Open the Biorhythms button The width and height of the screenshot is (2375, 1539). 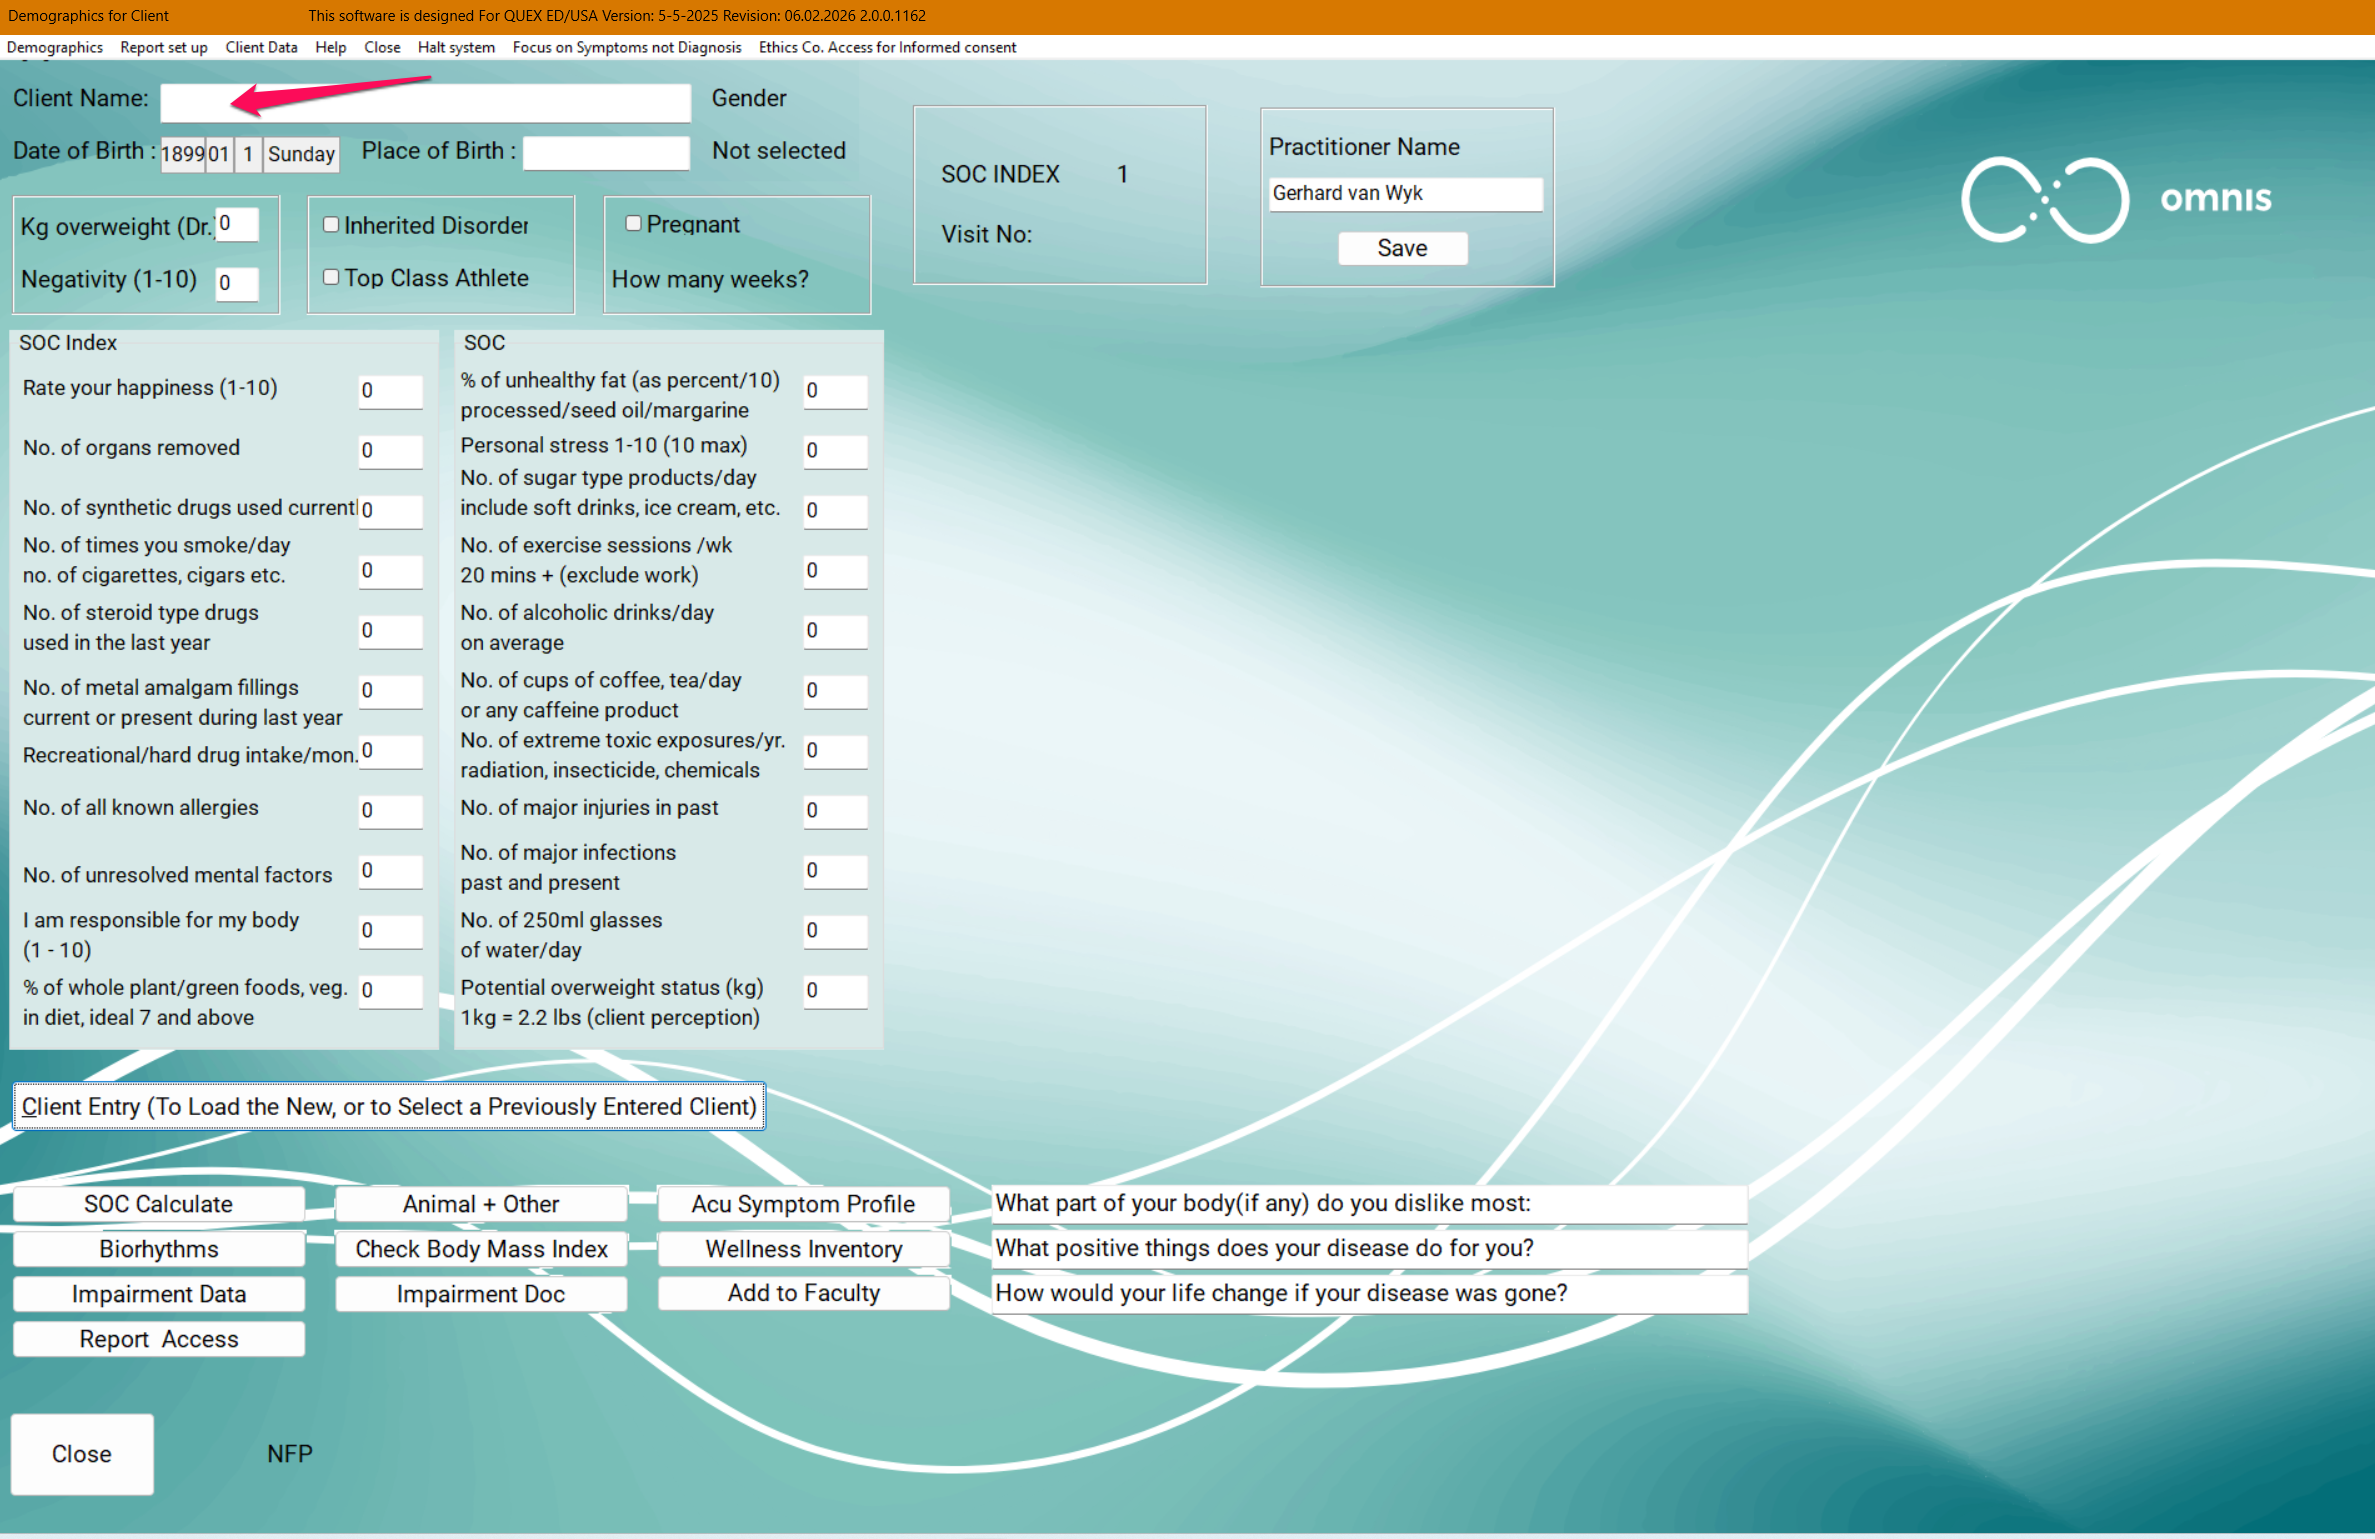[158, 1249]
